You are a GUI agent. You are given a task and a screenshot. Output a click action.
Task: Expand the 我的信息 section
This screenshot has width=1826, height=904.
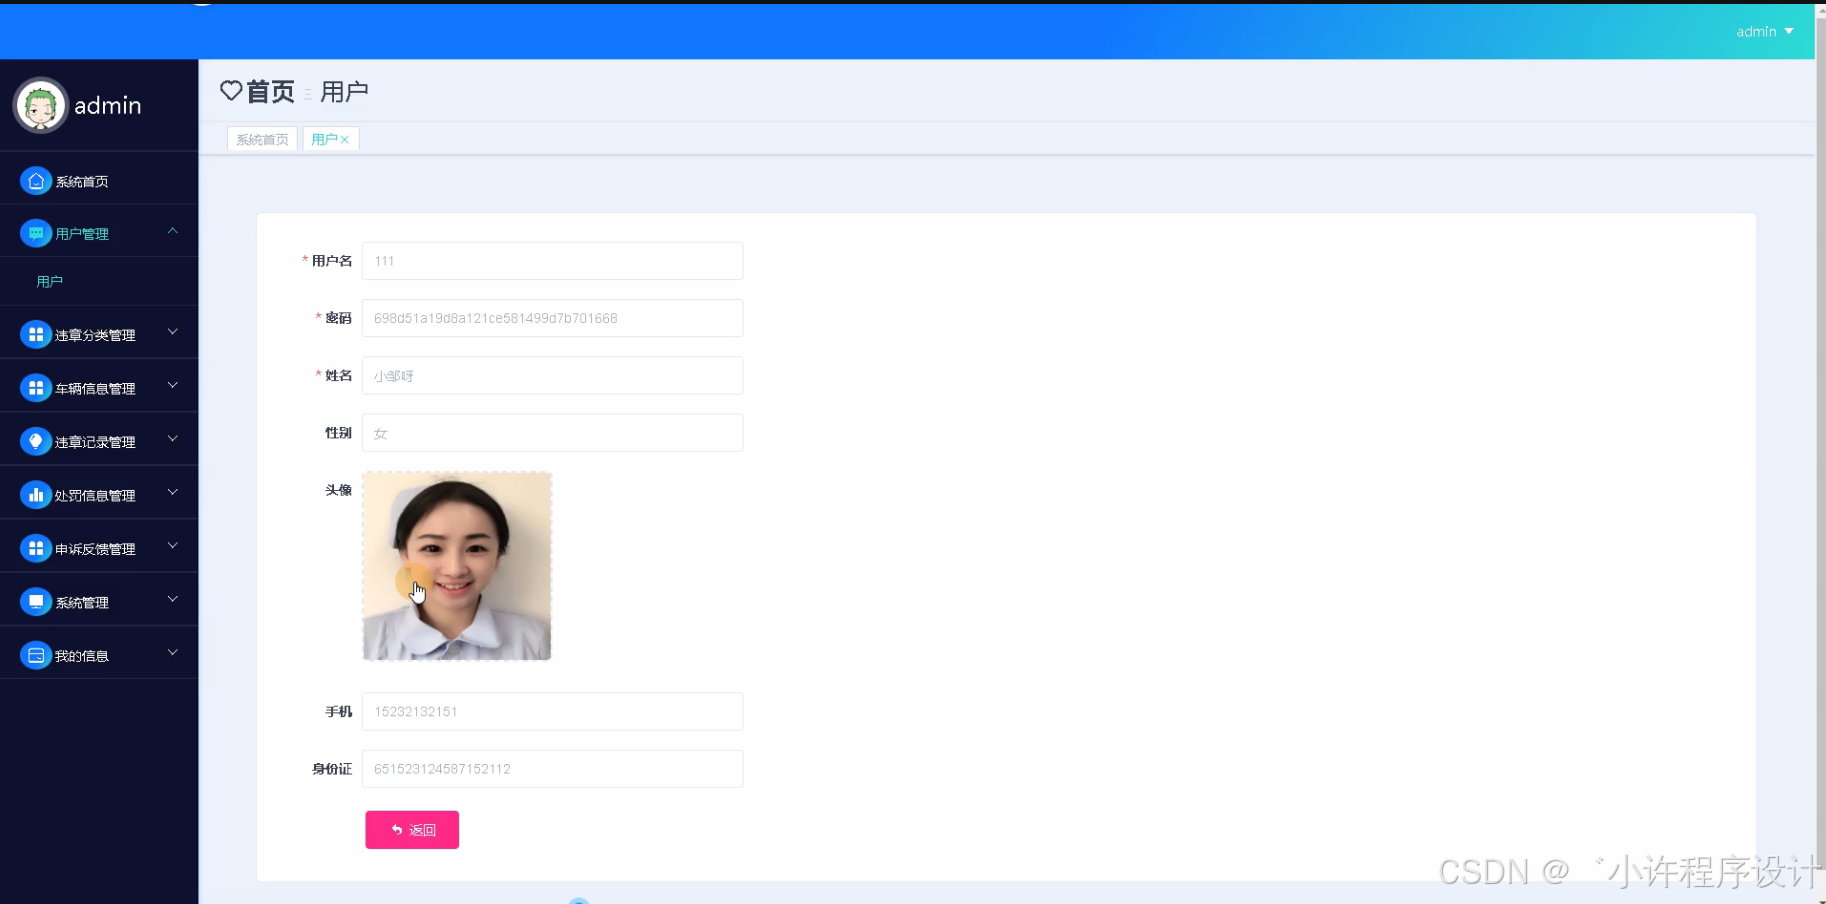[x=171, y=652]
